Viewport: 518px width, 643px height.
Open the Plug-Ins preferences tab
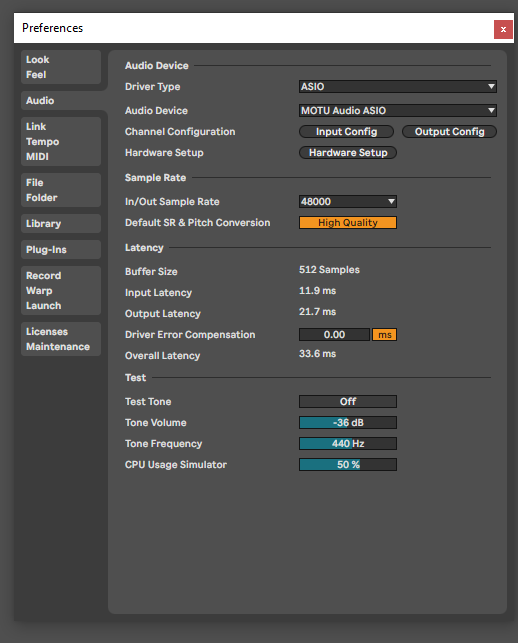(x=61, y=249)
